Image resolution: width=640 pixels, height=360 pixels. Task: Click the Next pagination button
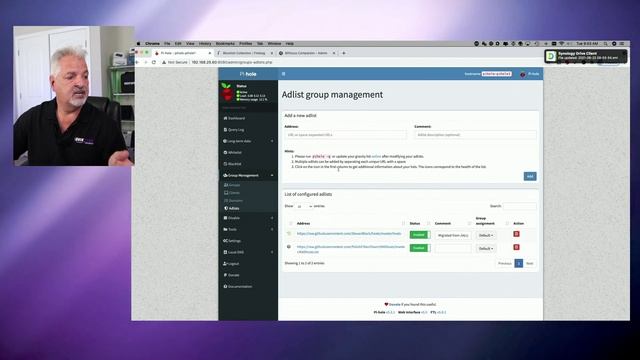529,264
